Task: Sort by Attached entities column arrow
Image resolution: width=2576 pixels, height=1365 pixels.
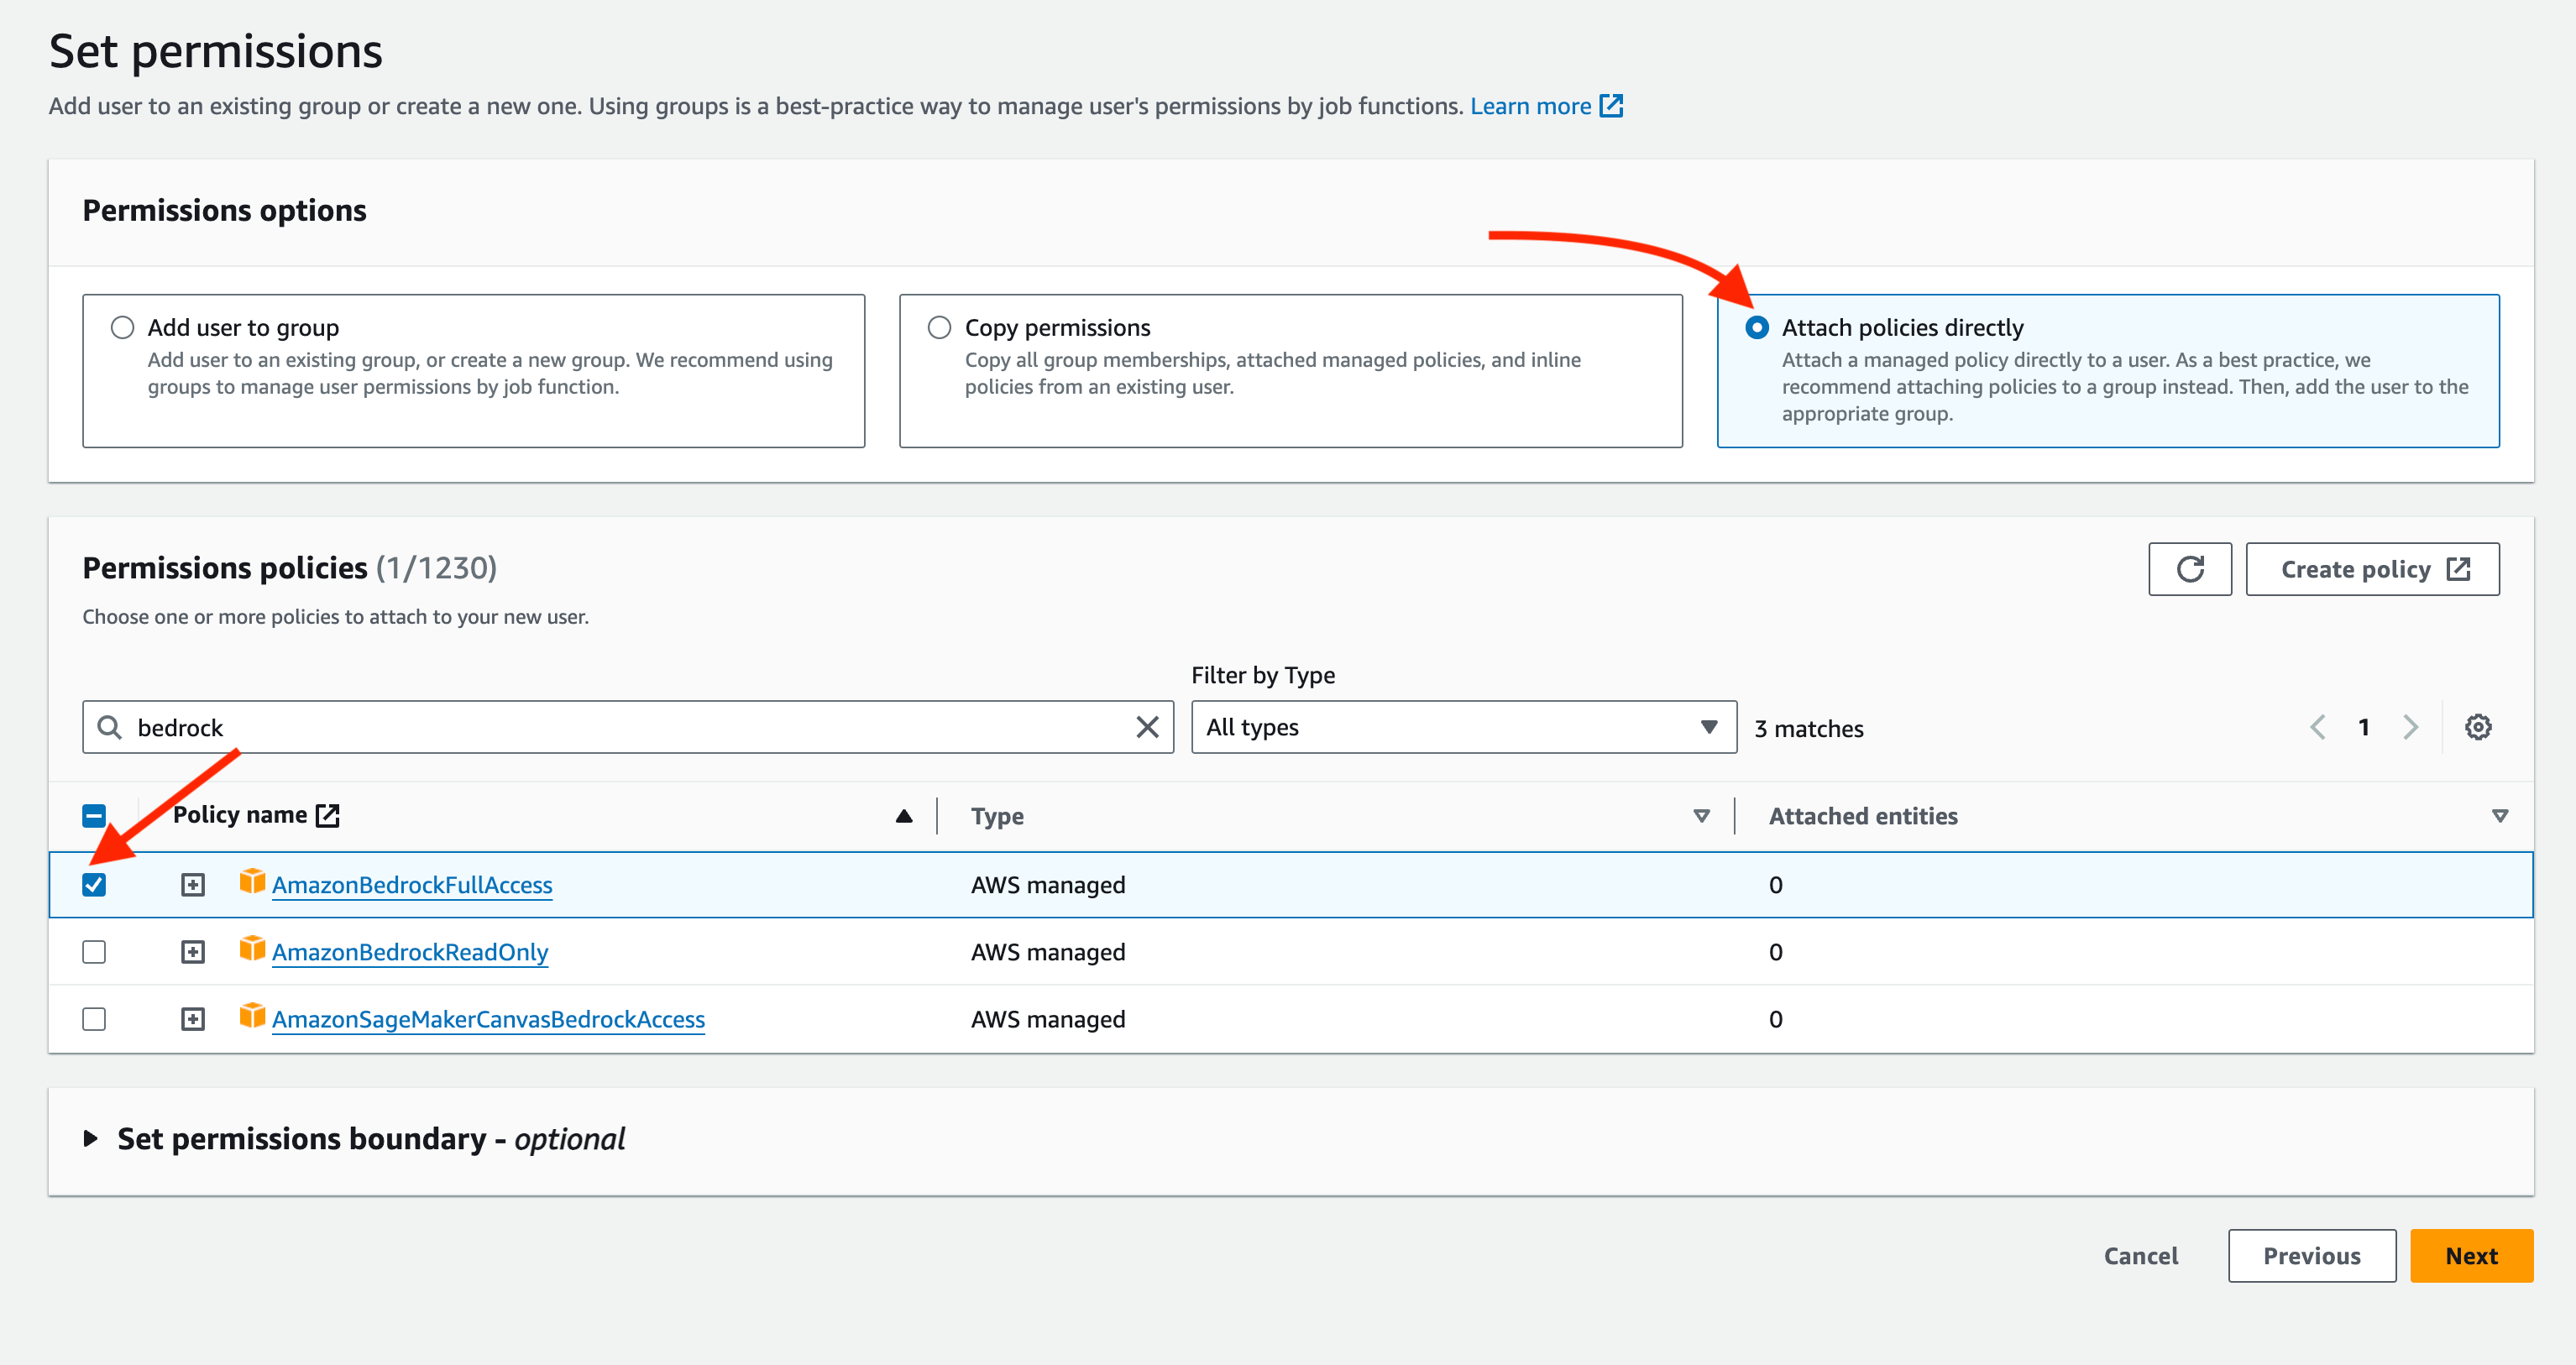Action: (x=2499, y=816)
